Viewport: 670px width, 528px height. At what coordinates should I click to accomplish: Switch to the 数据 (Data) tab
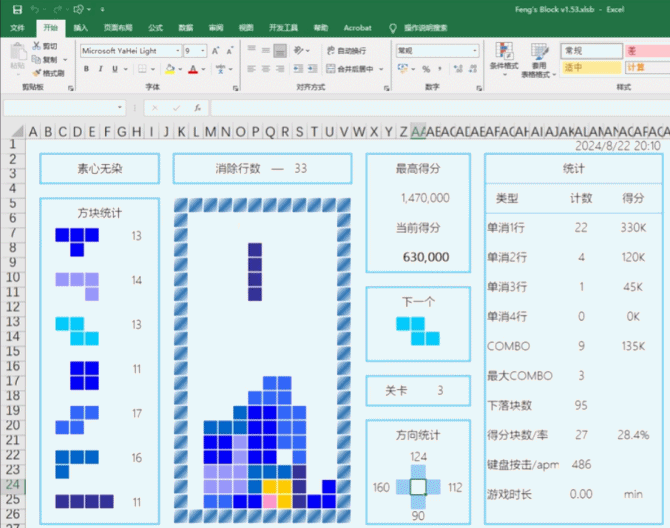click(186, 28)
